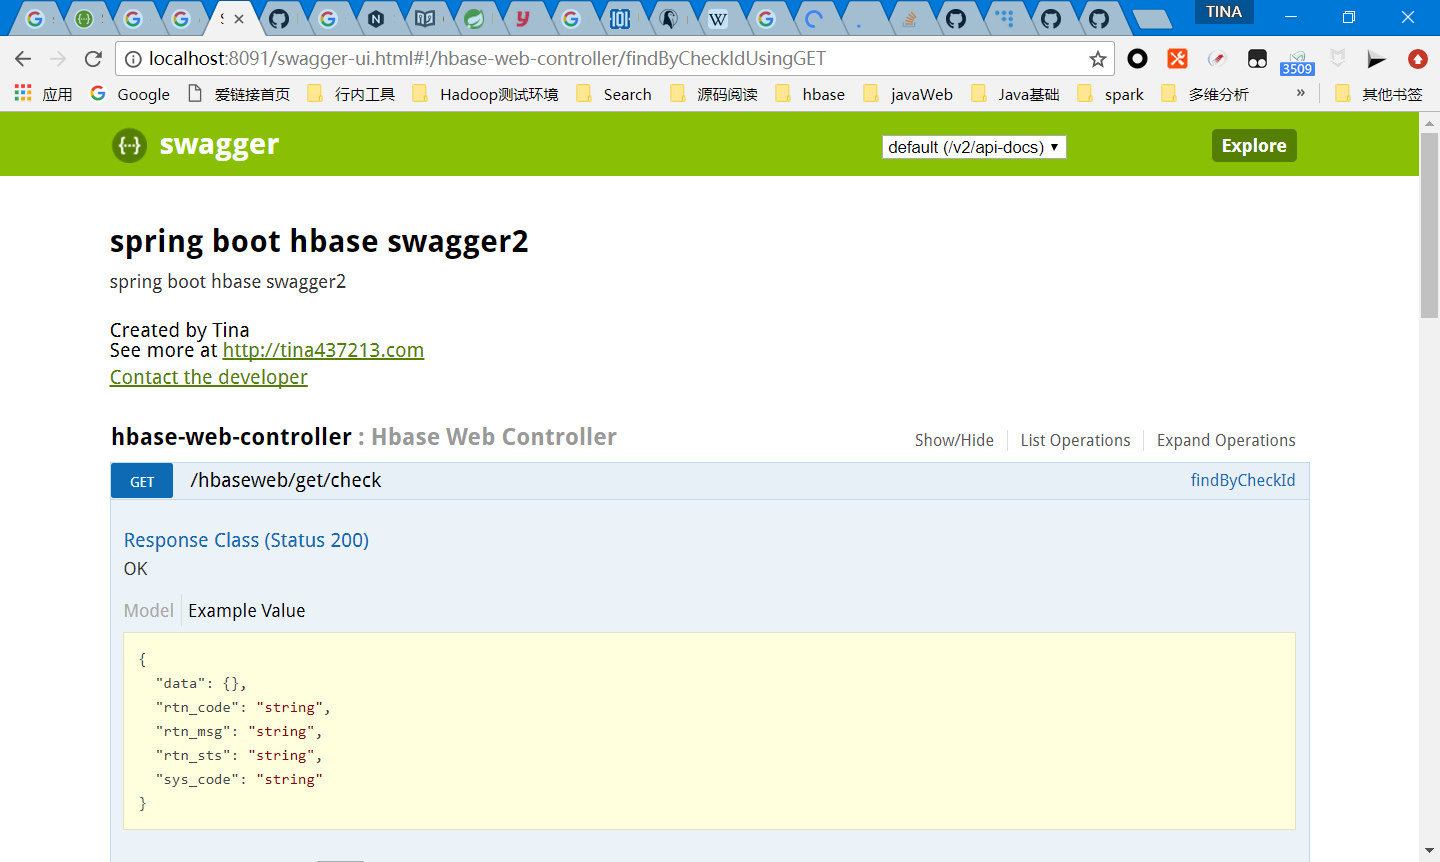
Task: Click Contact the developer link
Action: pyautogui.click(x=209, y=377)
